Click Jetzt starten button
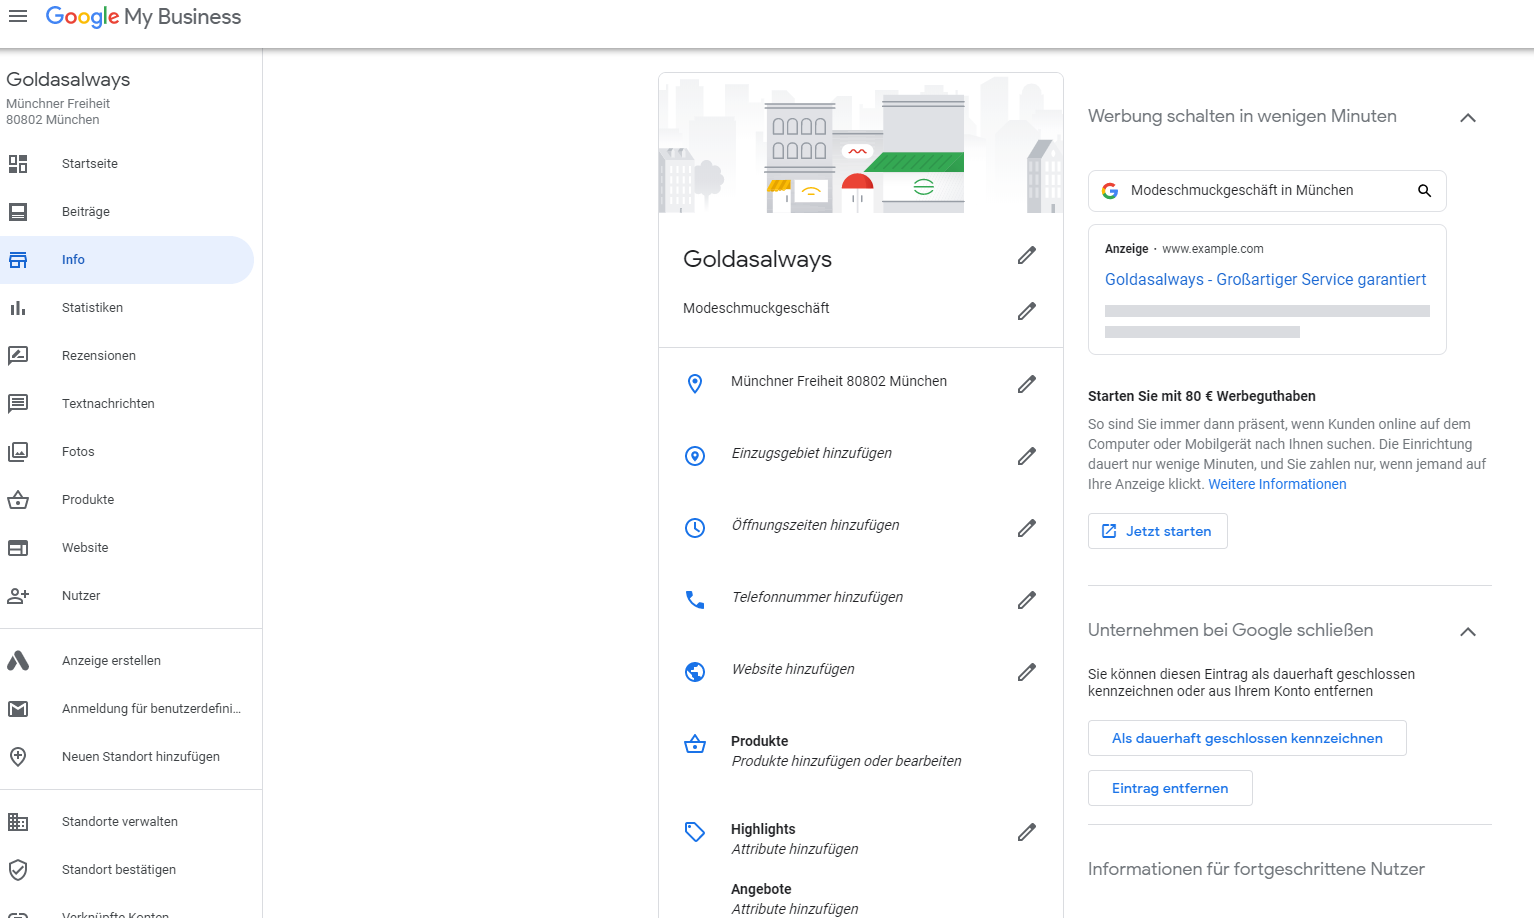 (x=1158, y=531)
